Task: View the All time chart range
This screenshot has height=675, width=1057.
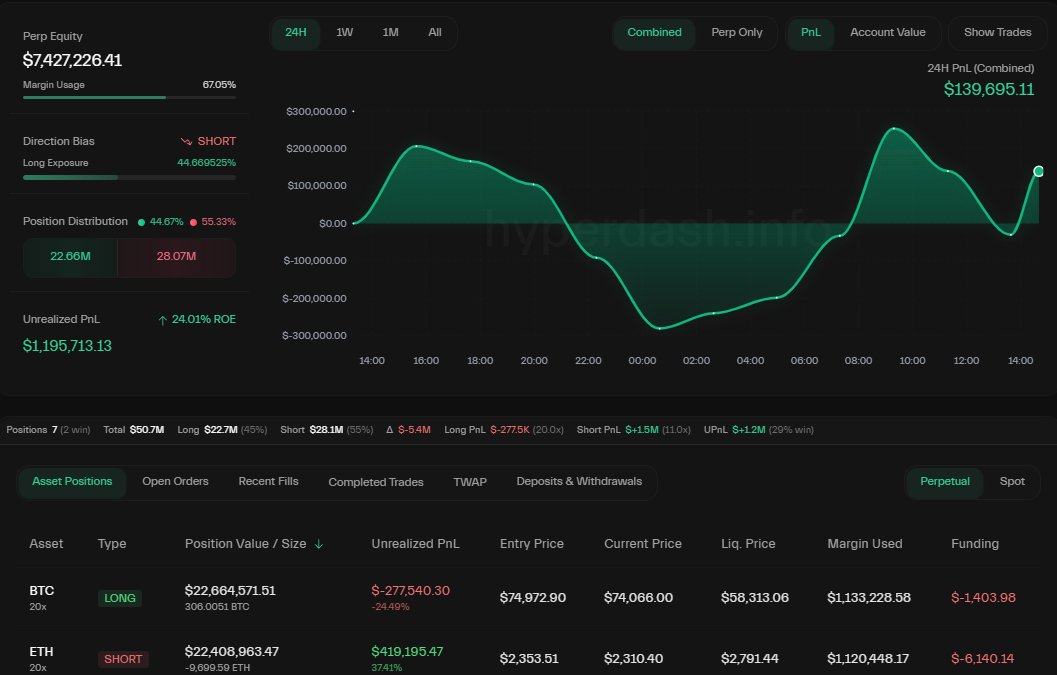Action: [434, 32]
